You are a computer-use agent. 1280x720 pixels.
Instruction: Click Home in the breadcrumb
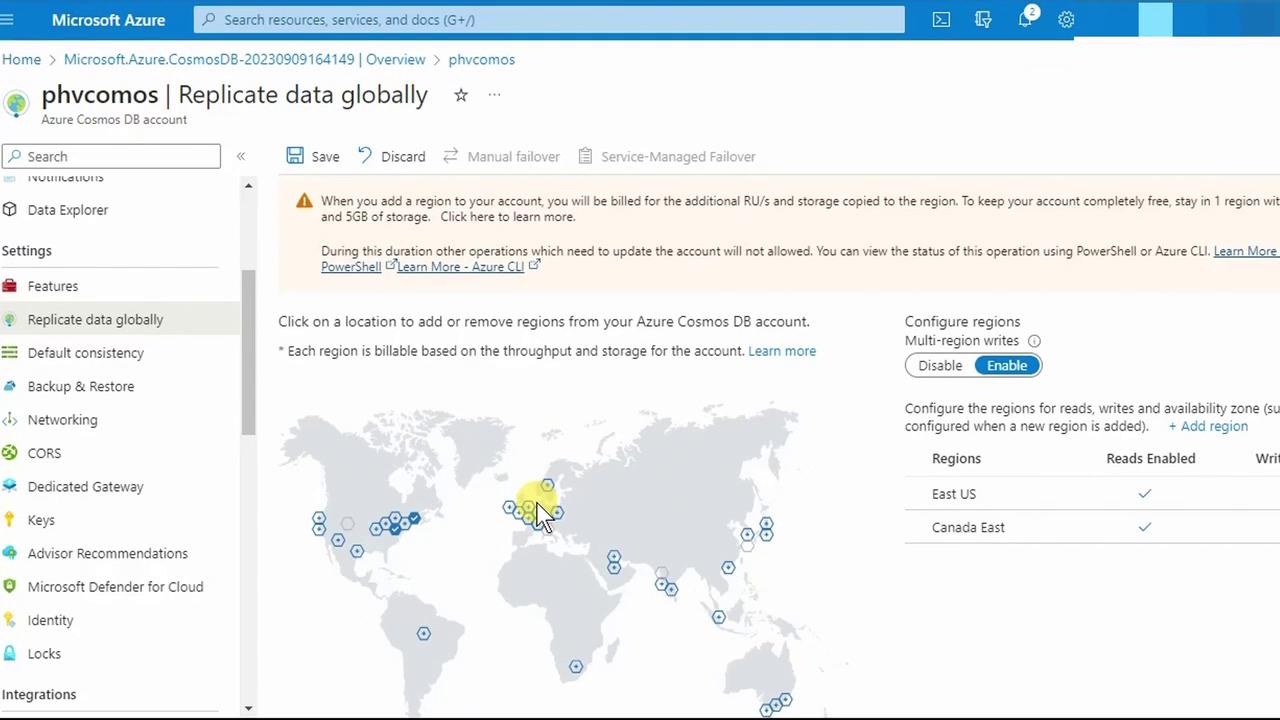(x=21, y=59)
